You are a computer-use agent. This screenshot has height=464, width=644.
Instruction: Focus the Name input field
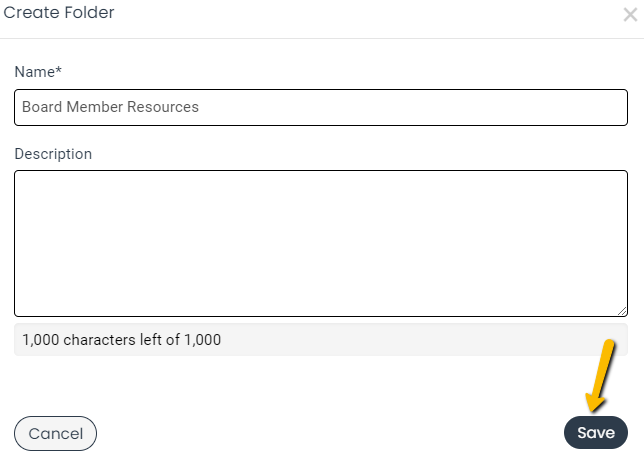point(321,107)
